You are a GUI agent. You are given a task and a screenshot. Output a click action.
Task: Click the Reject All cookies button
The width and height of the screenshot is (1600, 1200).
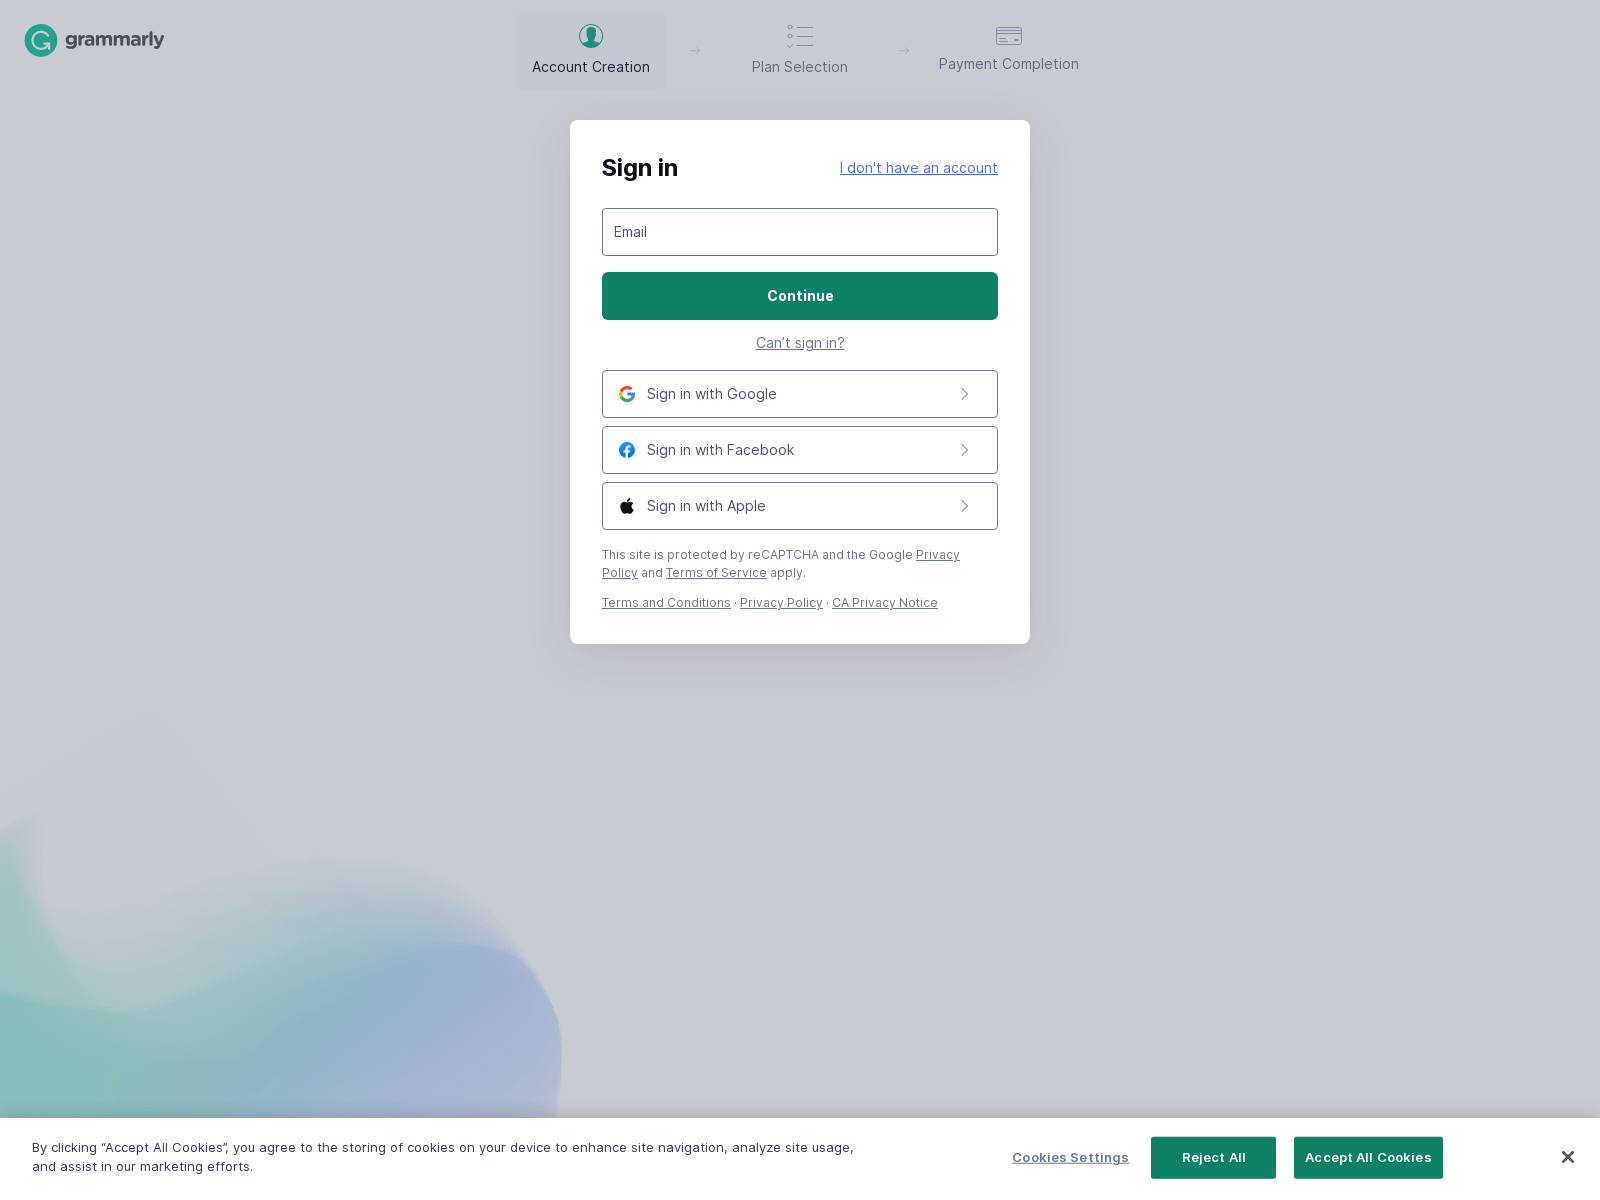(1213, 1158)
